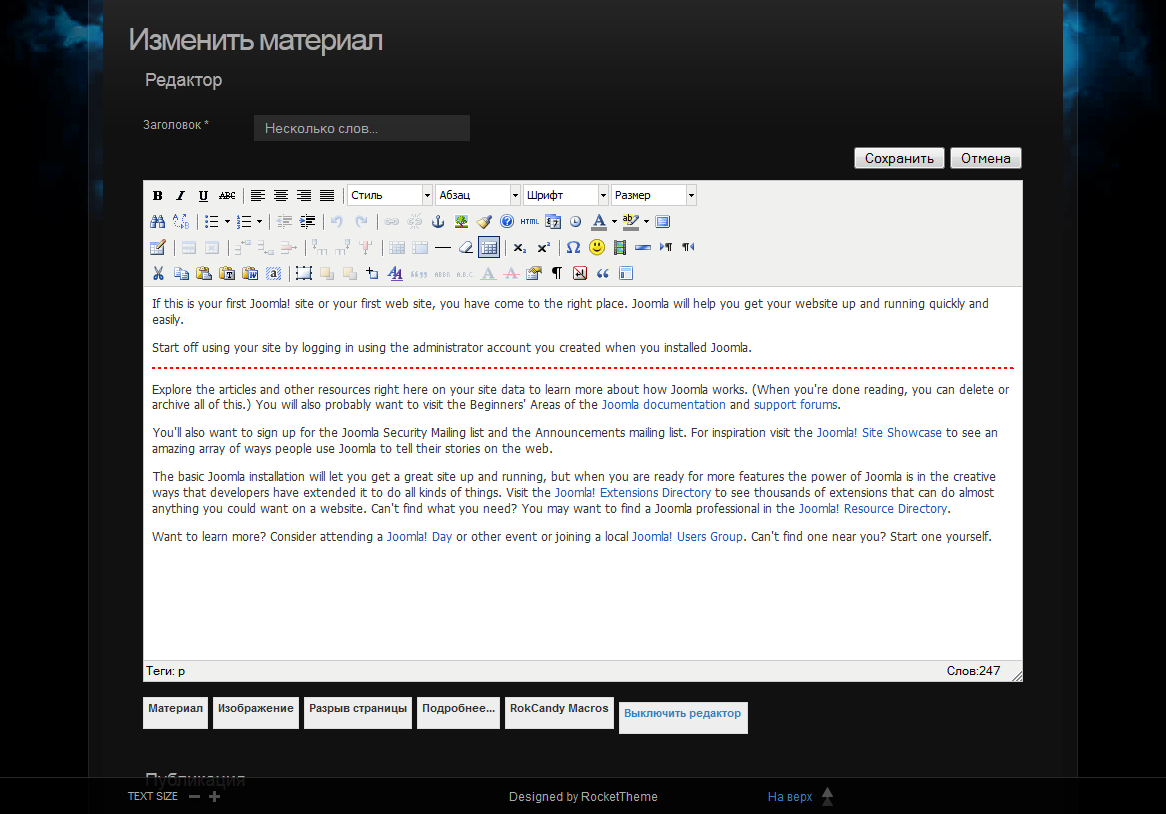Follow the На верх link

click(790, 797)
